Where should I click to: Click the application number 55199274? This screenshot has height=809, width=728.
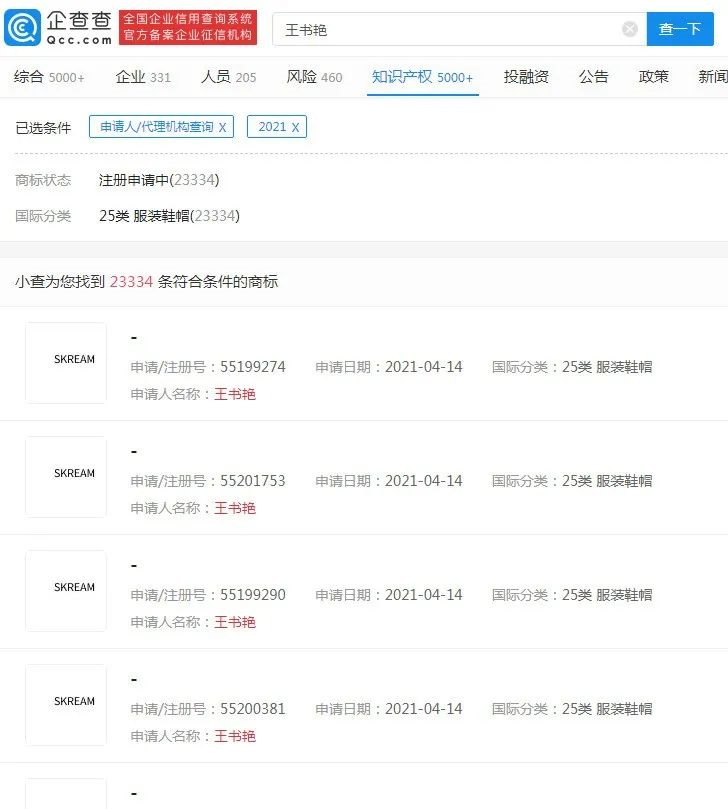pyautogui.click(x=253, y=367)
